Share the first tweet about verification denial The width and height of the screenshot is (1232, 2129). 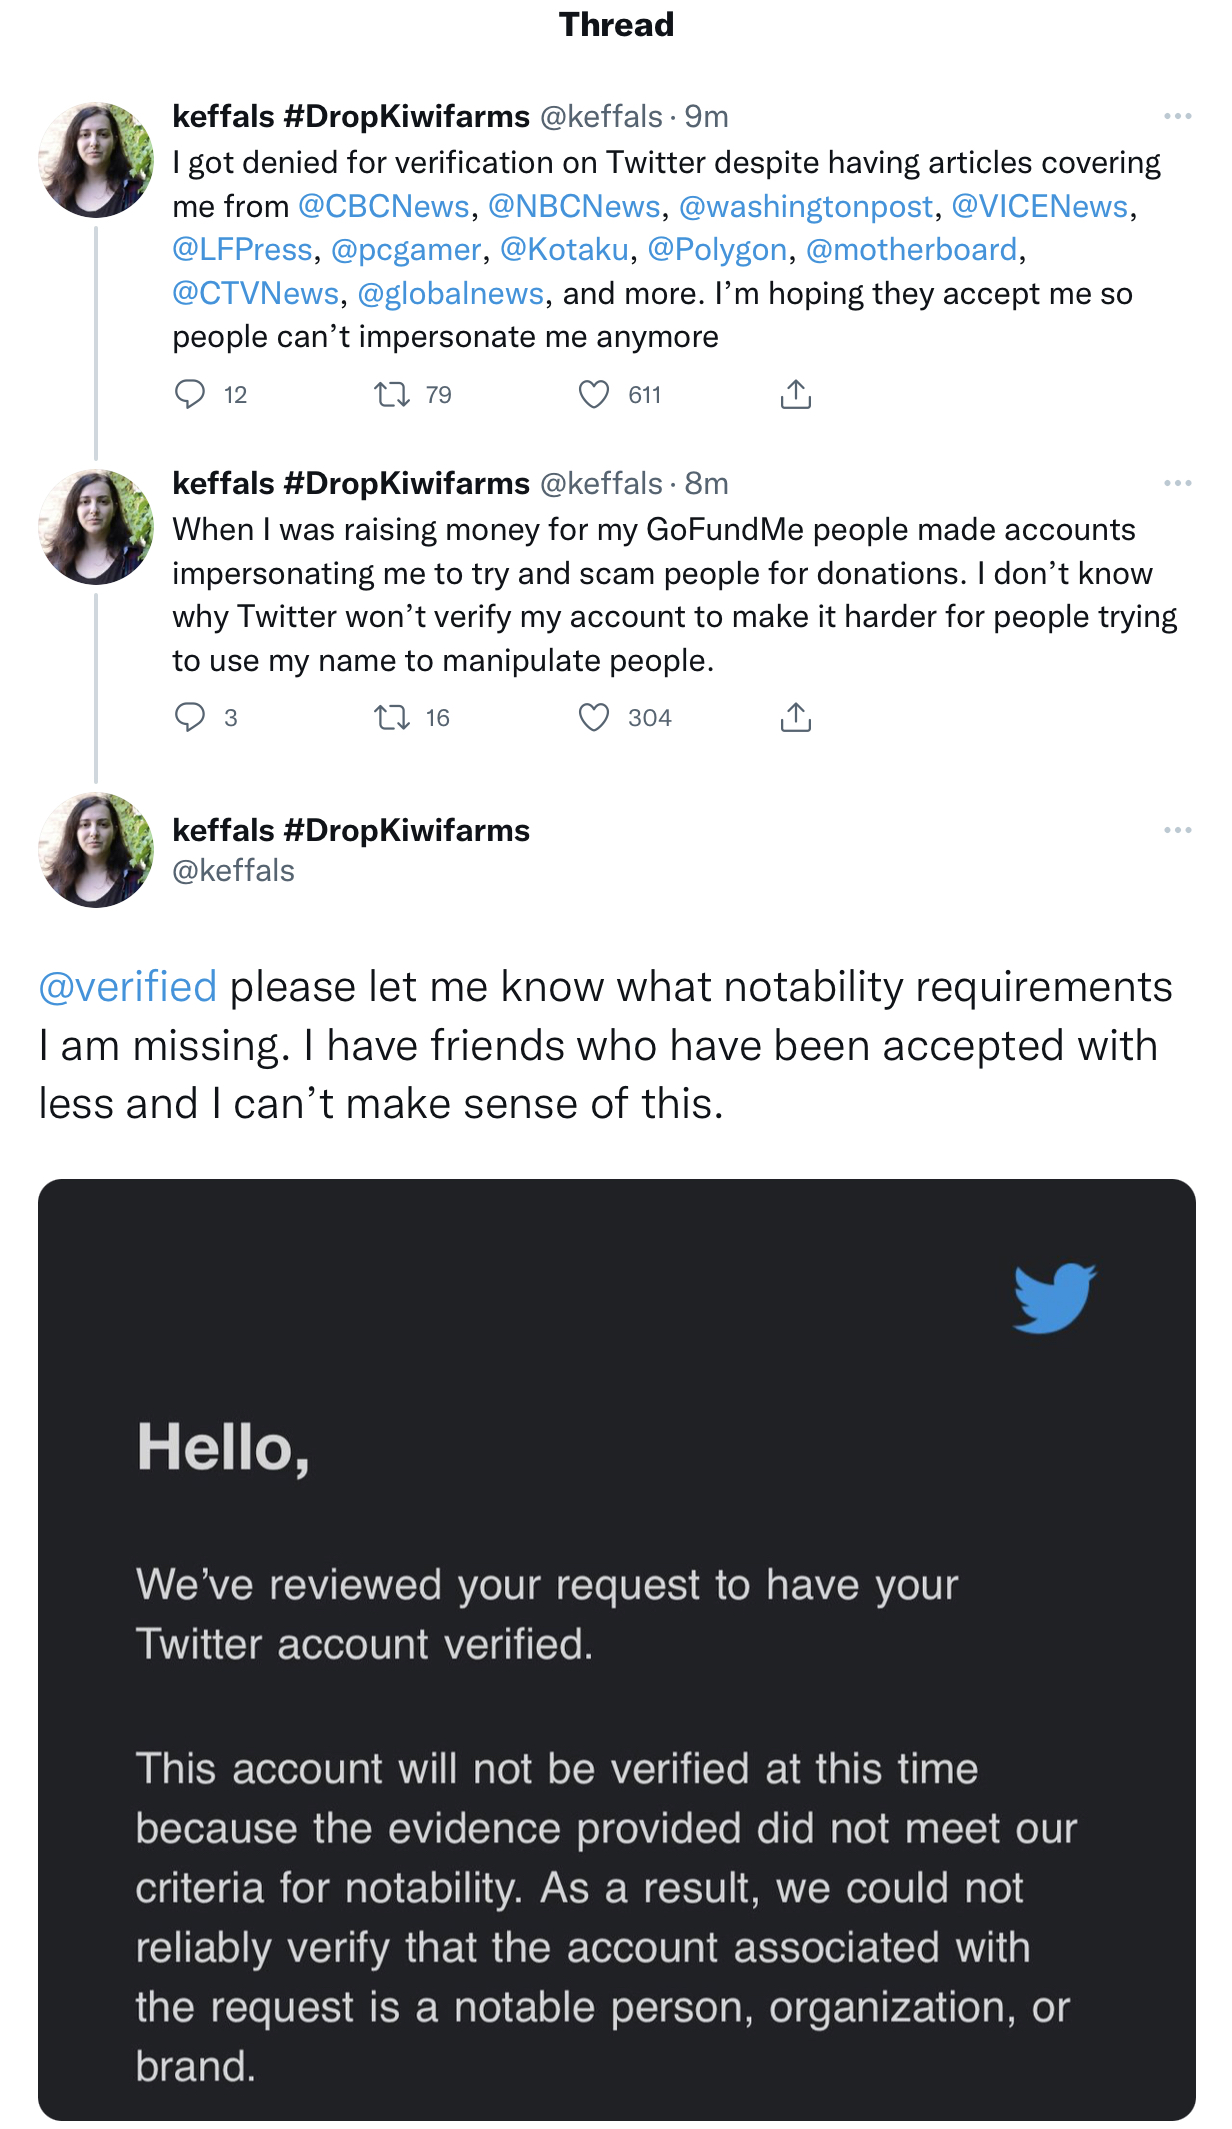[x=795, y=395]
